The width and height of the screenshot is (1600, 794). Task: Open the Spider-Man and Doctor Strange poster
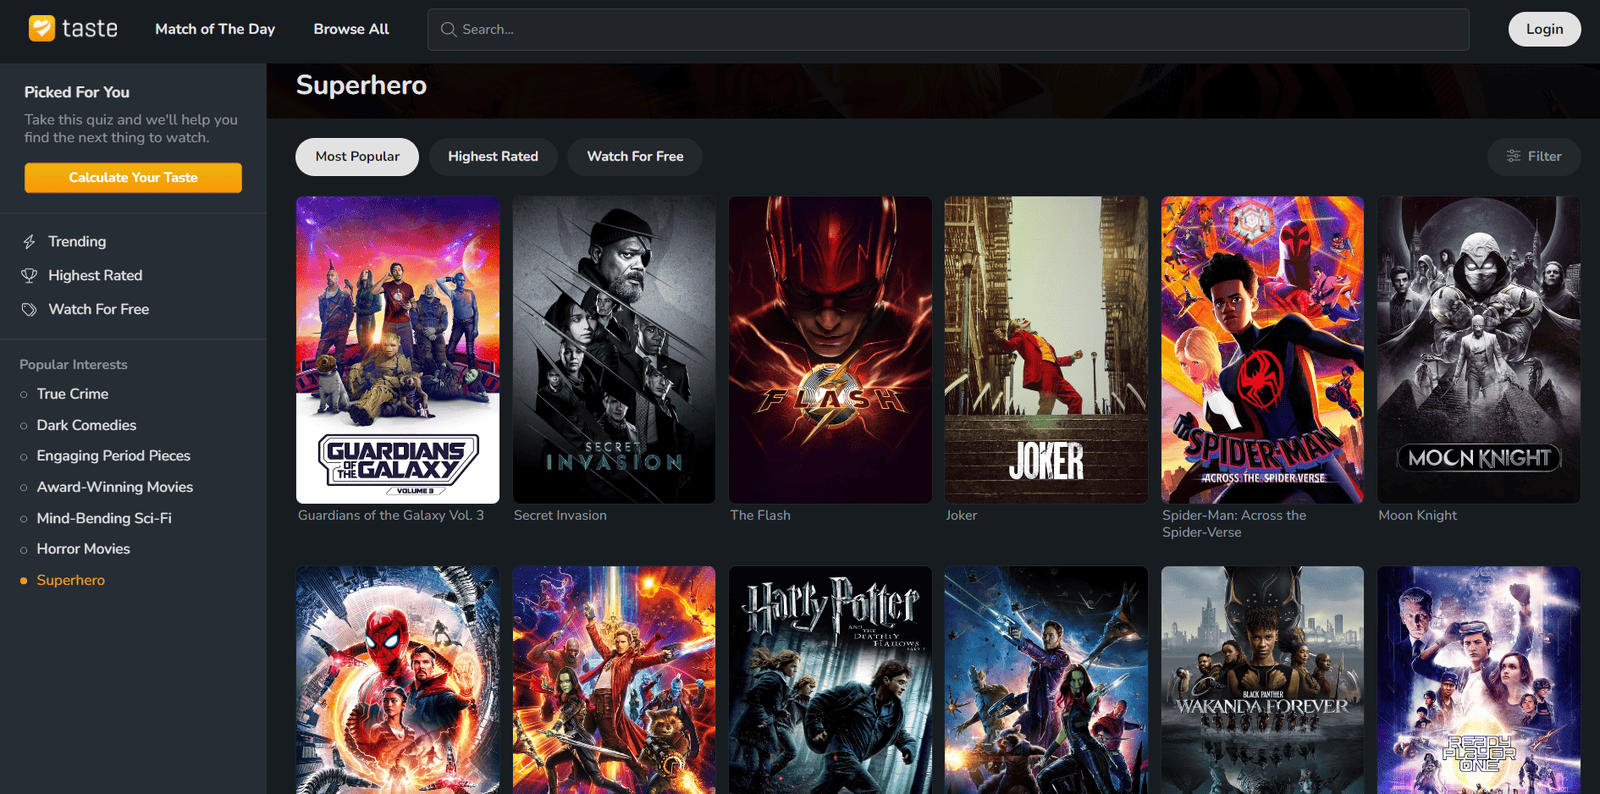pyautogui.click(x=398, y=680)
